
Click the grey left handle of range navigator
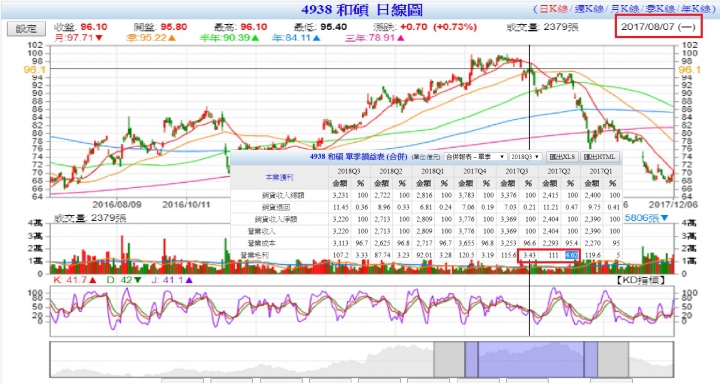449,359
